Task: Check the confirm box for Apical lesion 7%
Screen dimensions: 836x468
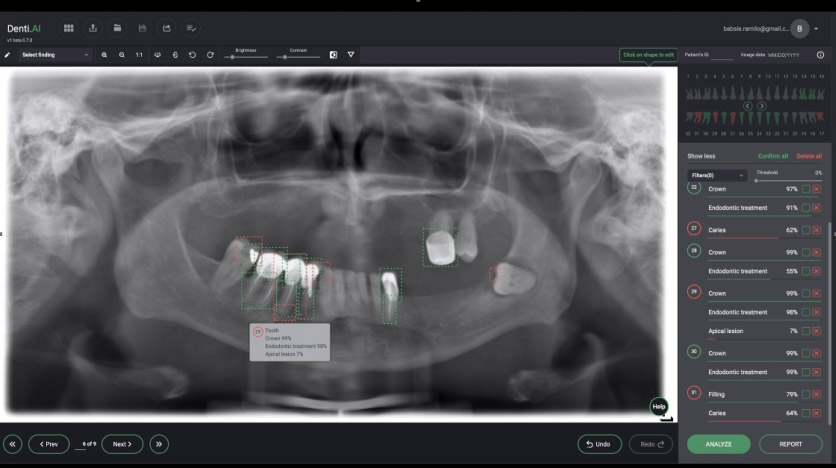Action: (805, 330)
